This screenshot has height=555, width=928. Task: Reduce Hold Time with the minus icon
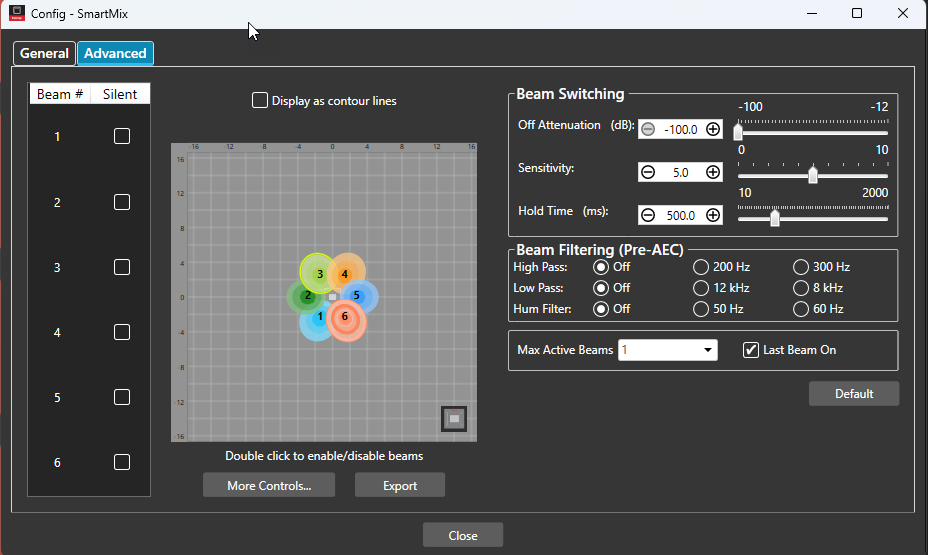point(648,215)
